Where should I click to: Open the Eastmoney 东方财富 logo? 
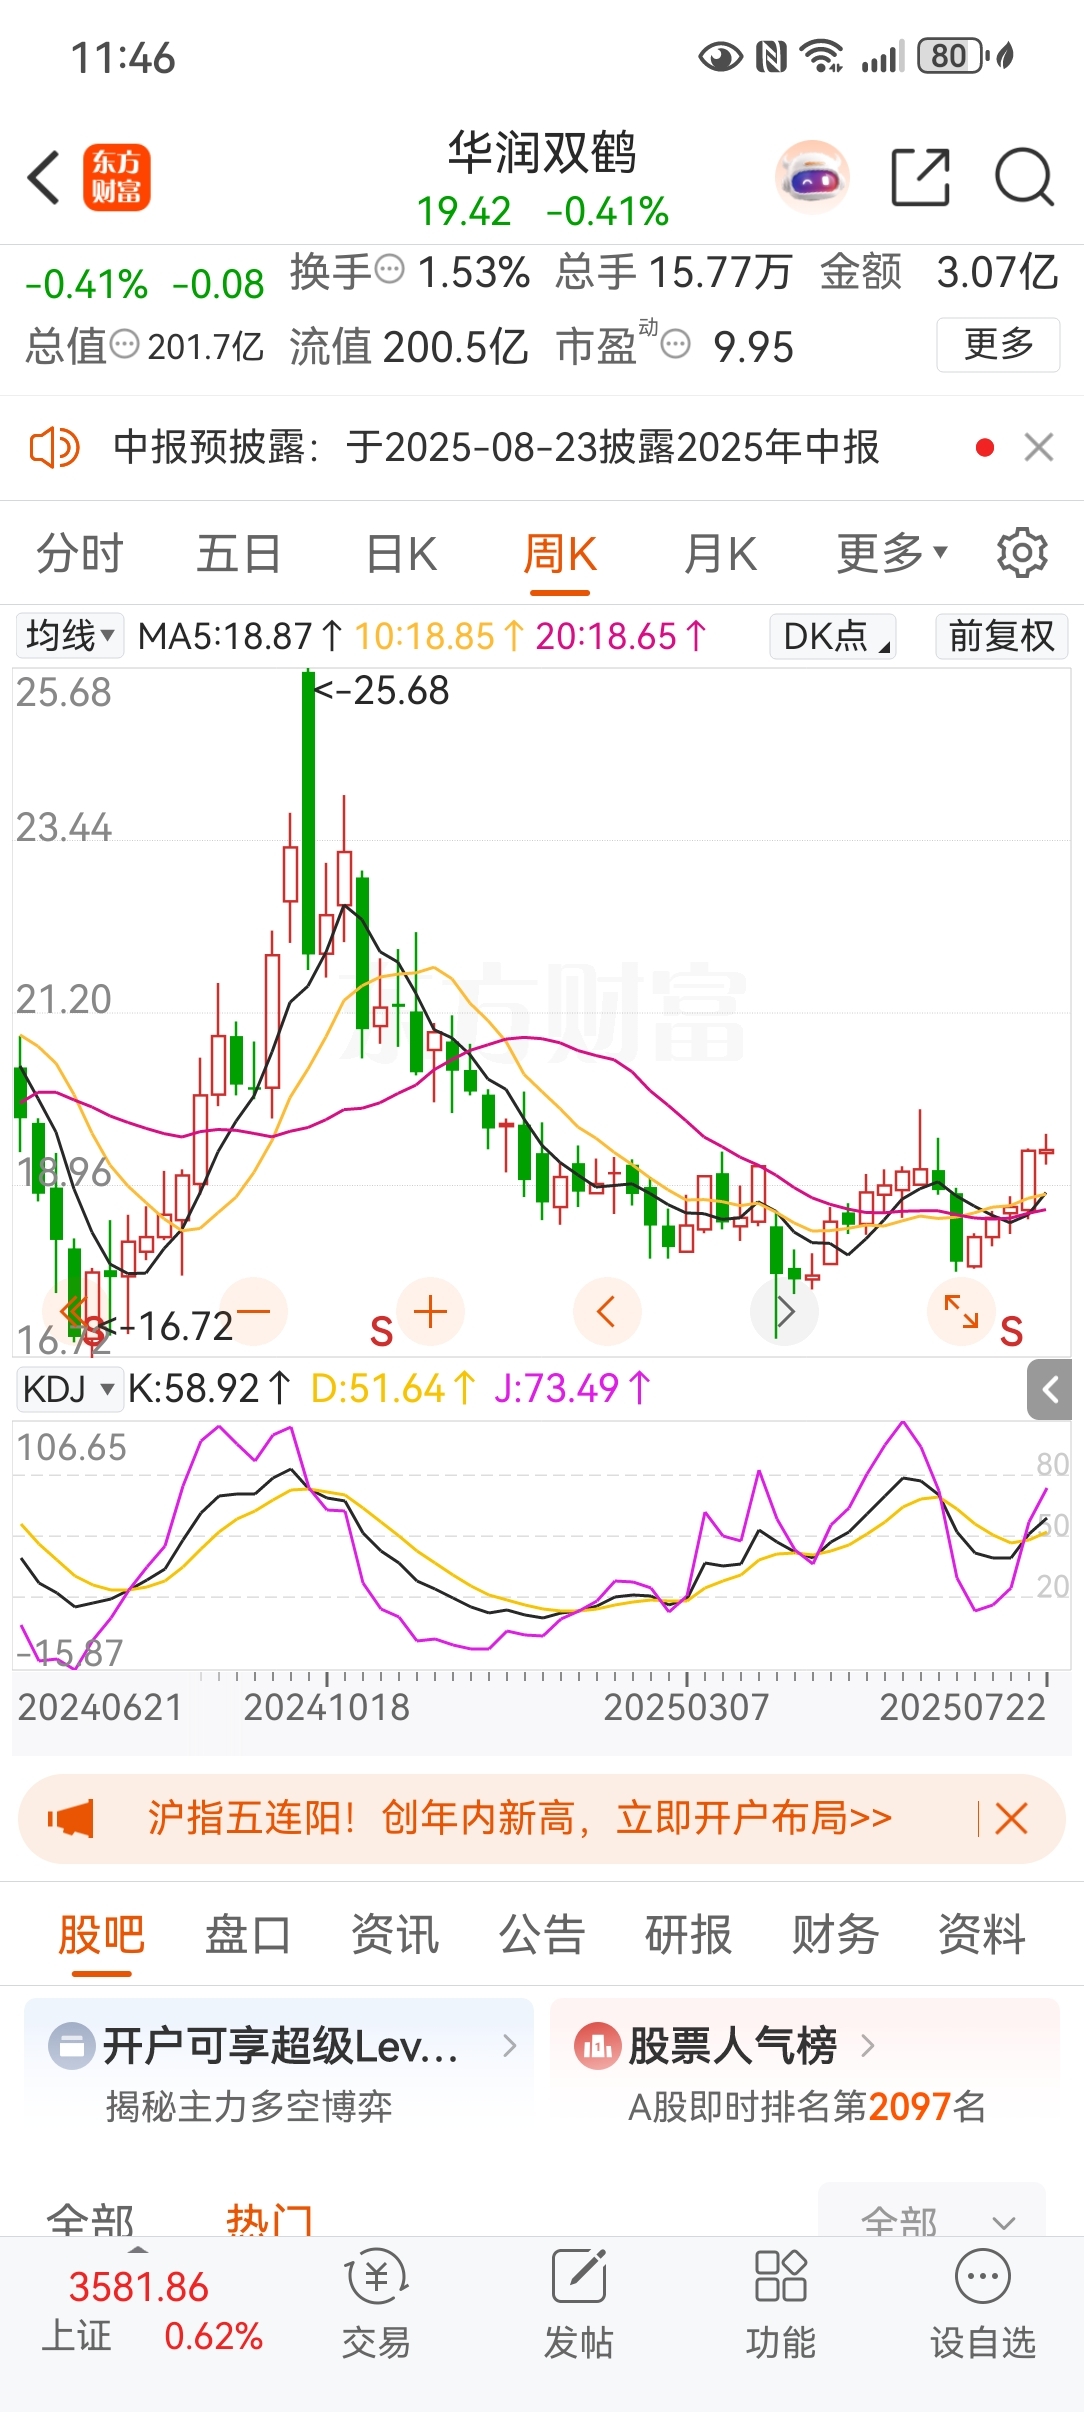[x=117, y=178]
